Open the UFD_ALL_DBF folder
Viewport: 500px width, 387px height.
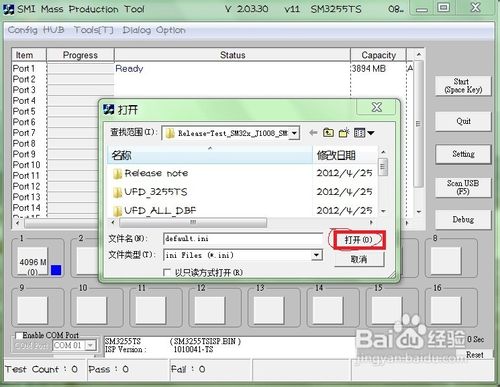point(154,210)
